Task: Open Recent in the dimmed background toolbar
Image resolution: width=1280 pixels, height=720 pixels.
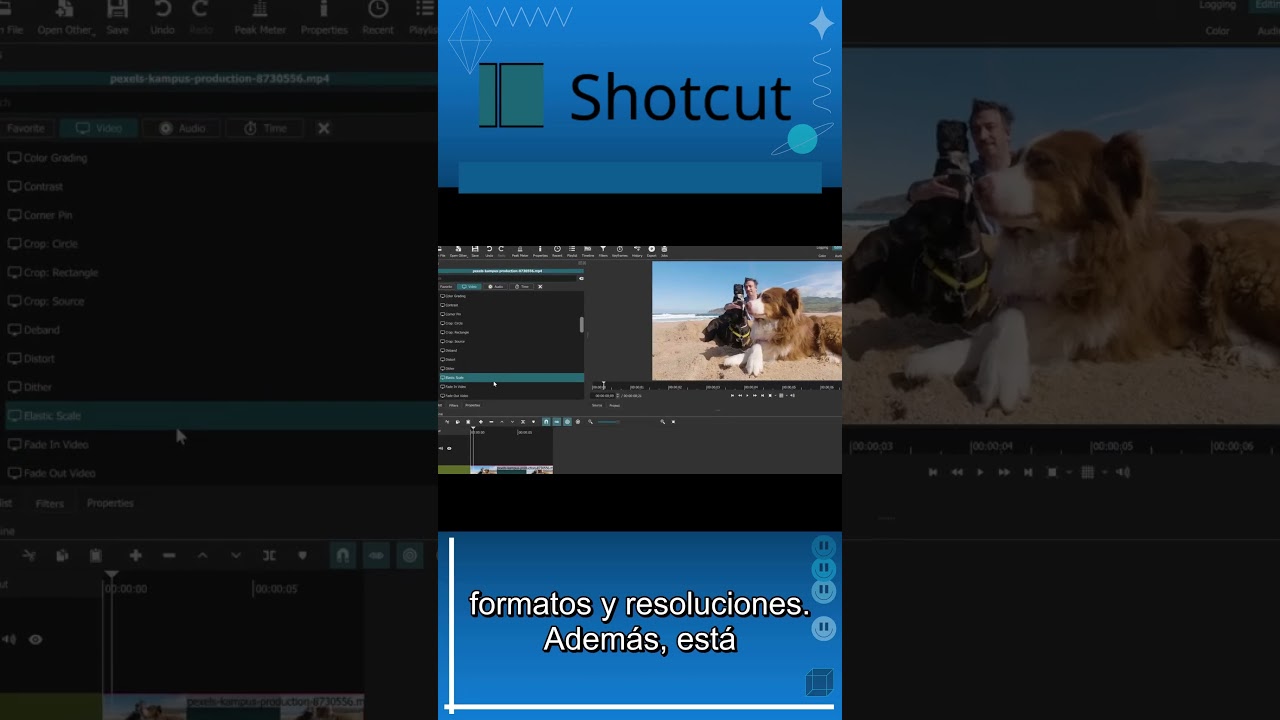Action: click(x=378, y=18)
